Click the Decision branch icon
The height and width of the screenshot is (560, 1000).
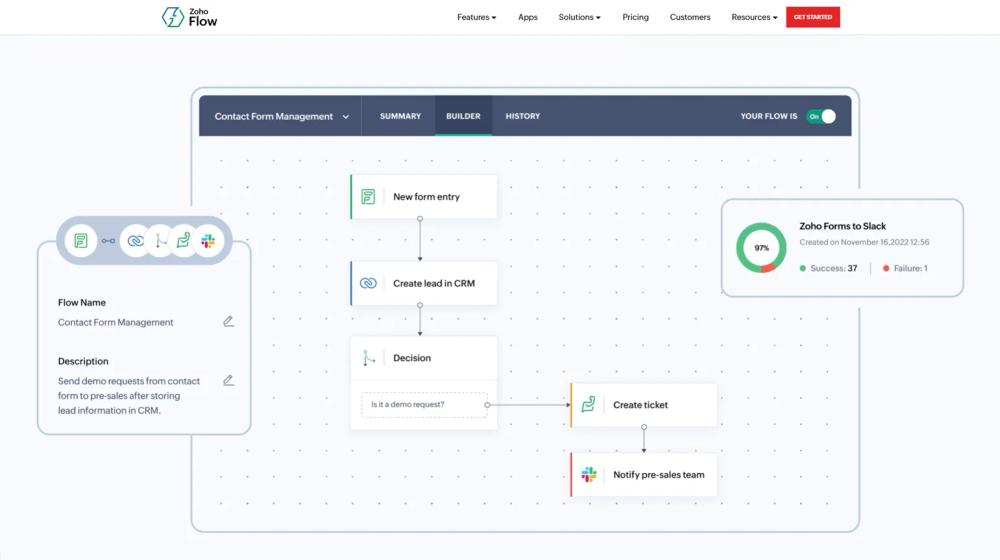pos(368,358)
